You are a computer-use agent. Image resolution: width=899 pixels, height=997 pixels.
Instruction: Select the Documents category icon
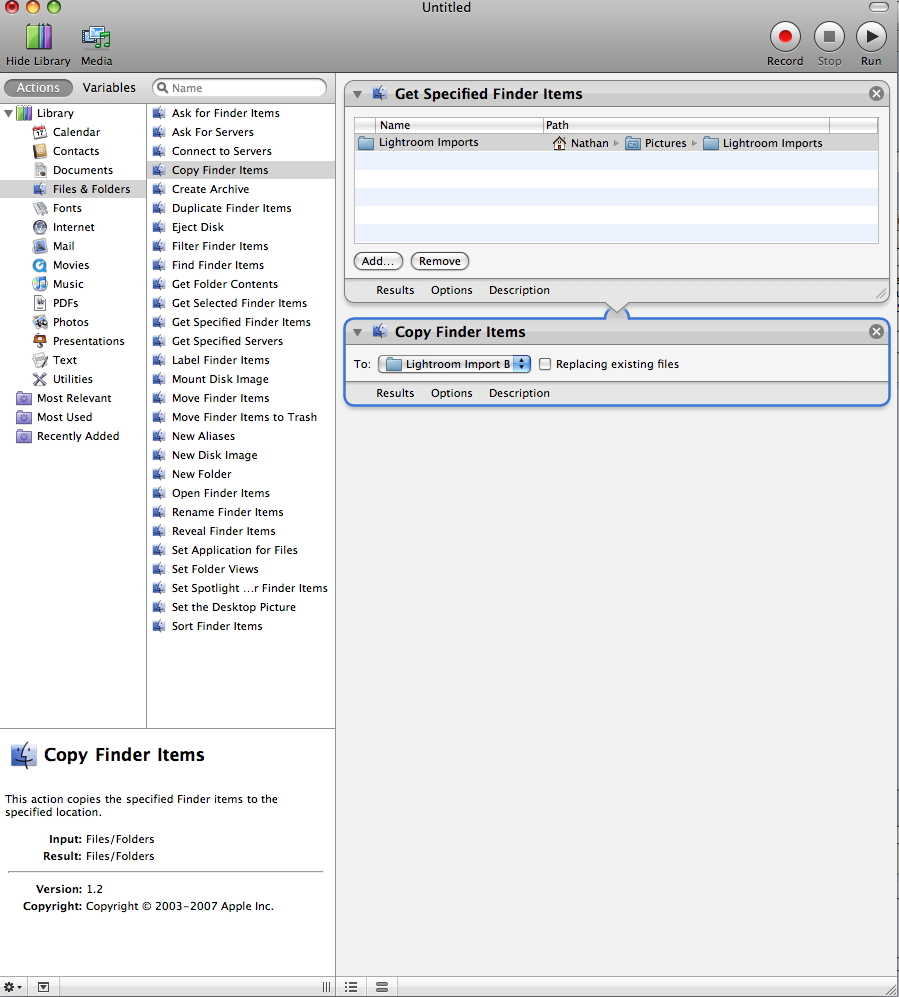click(x=40, y=170)
